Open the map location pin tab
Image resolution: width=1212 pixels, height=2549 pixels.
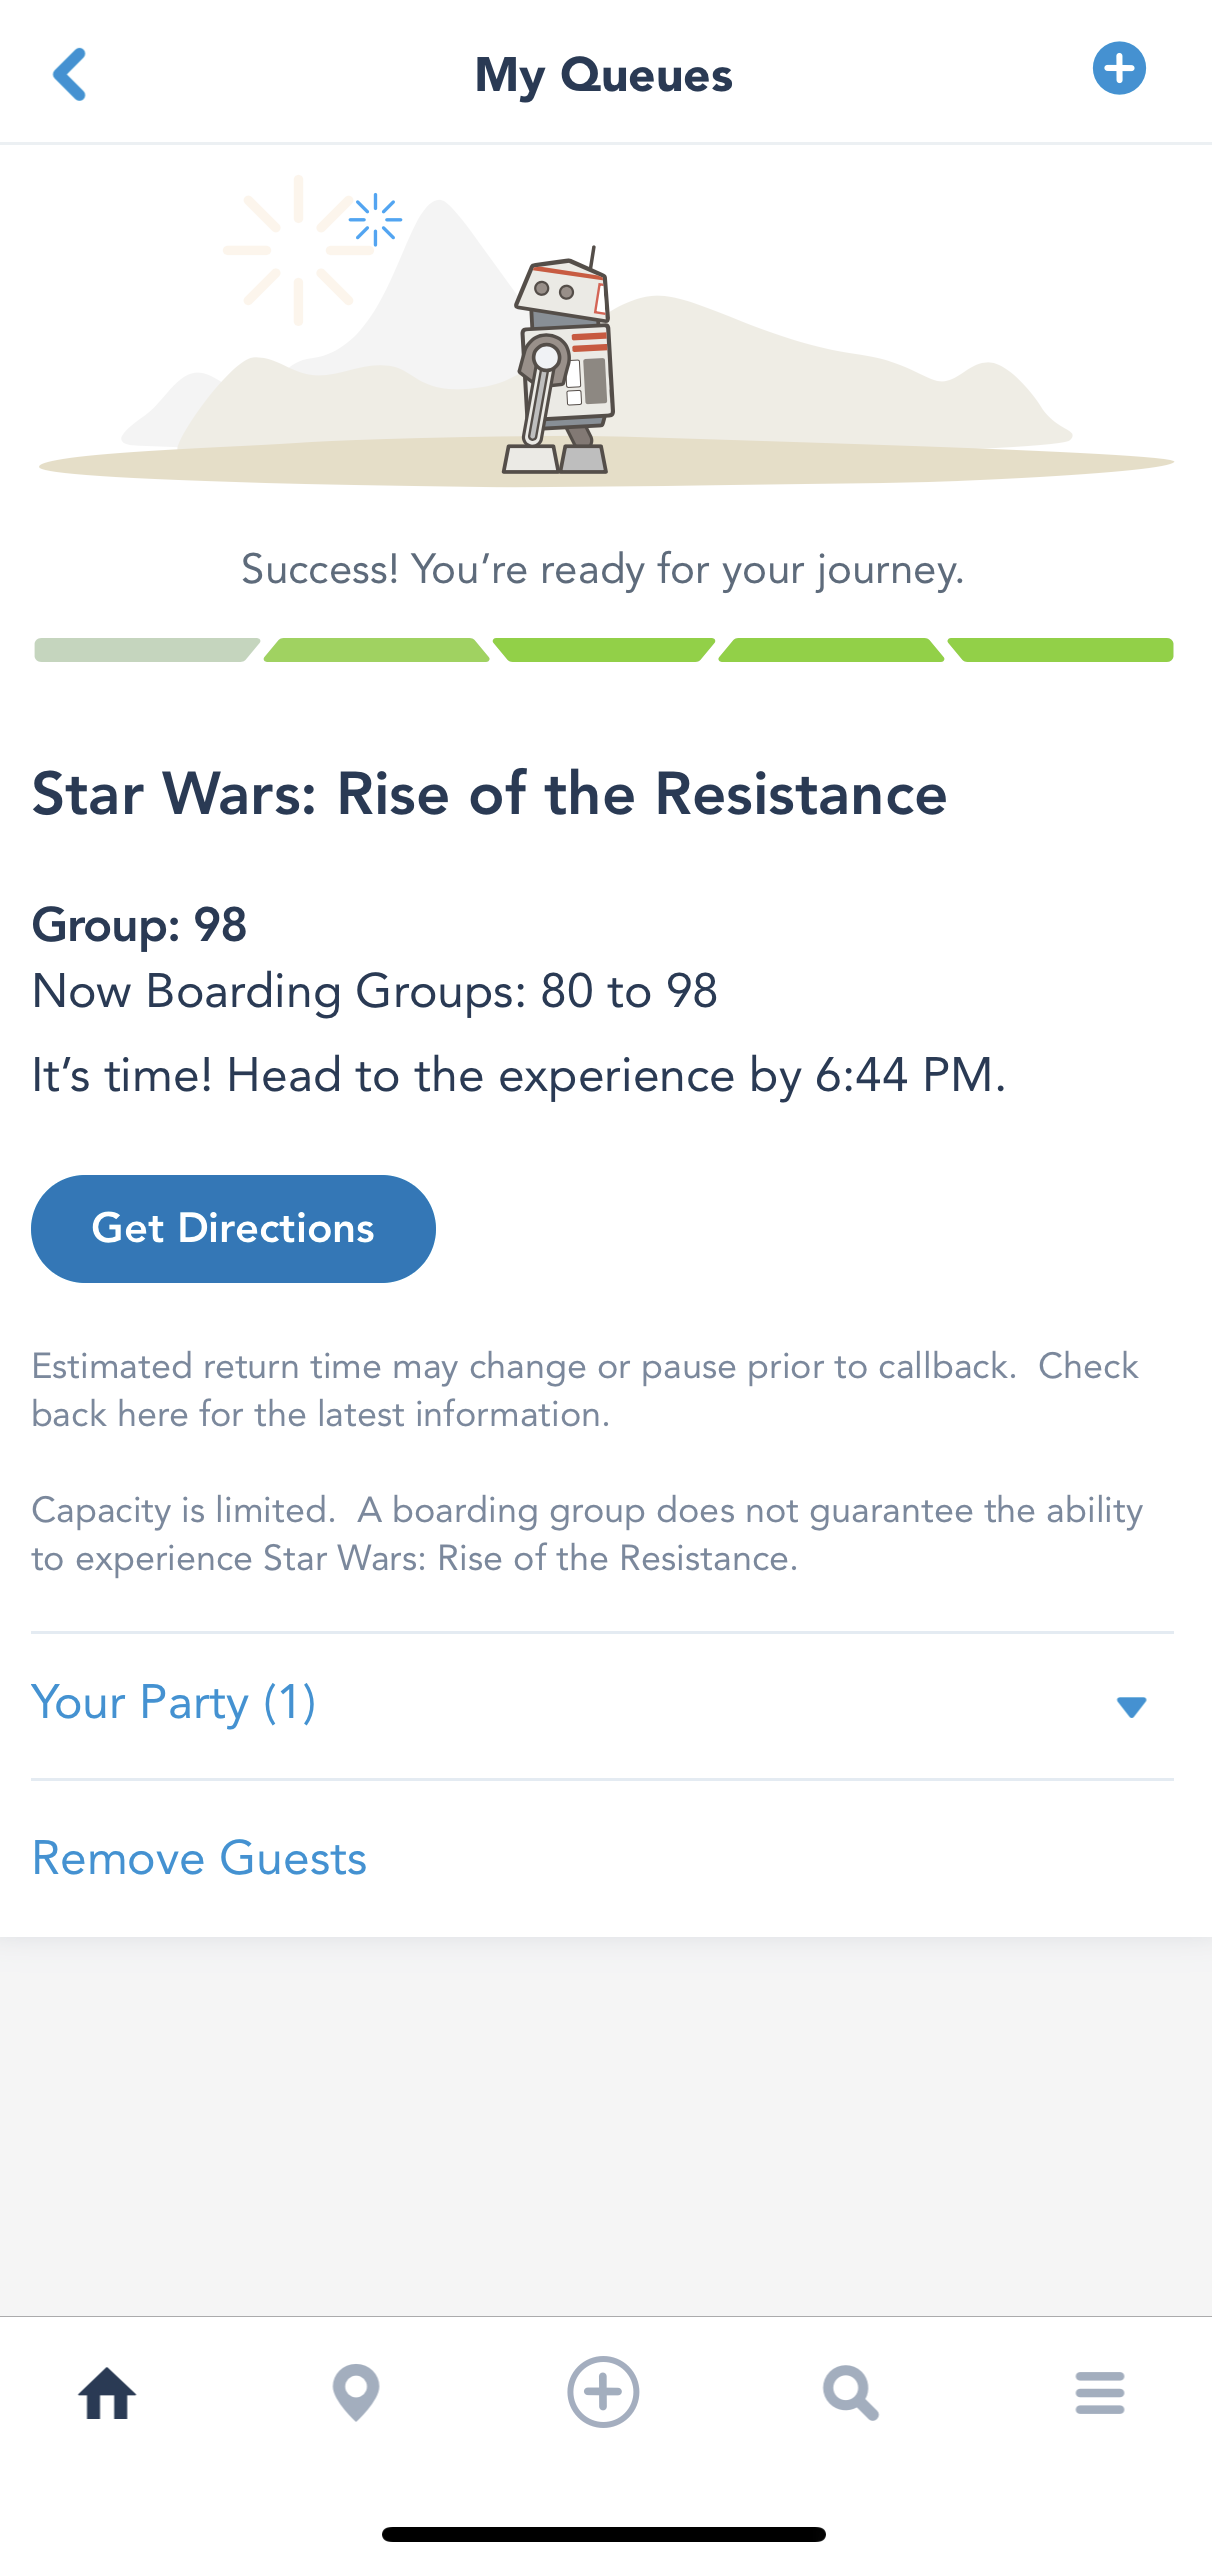point(356,2393)
